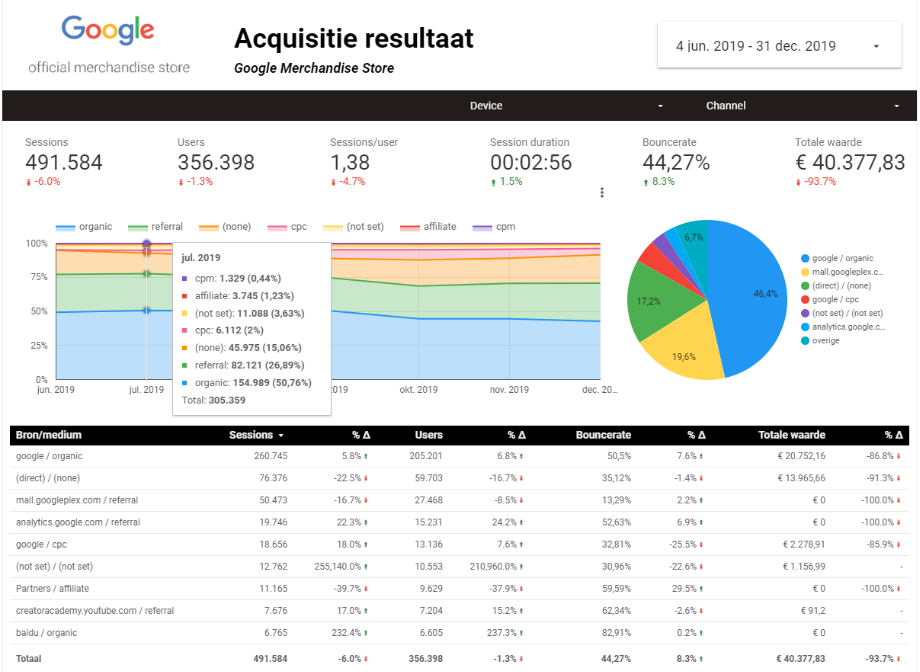920x672 pixels.
Task: Click the light blue analytics.google legend dot
Action: (x=805, y=327)
